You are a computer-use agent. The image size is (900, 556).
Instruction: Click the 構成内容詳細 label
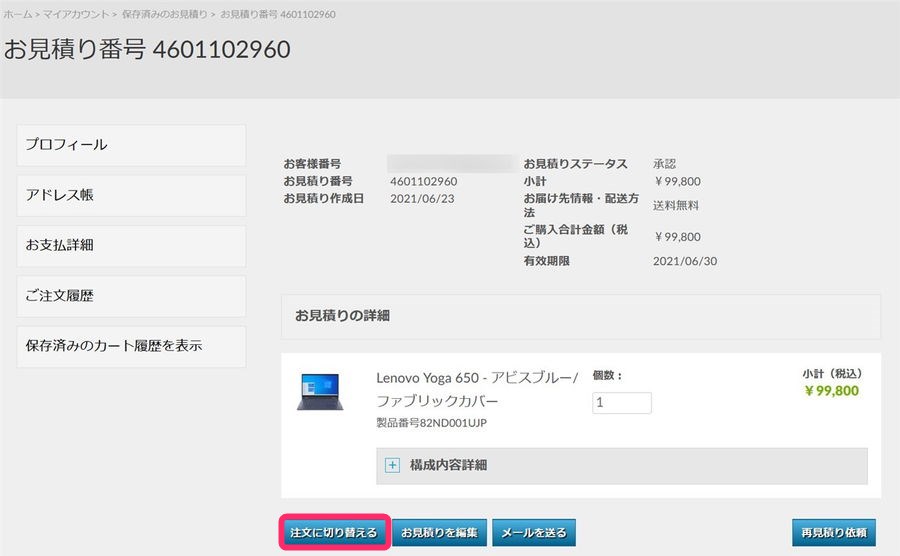448,465
